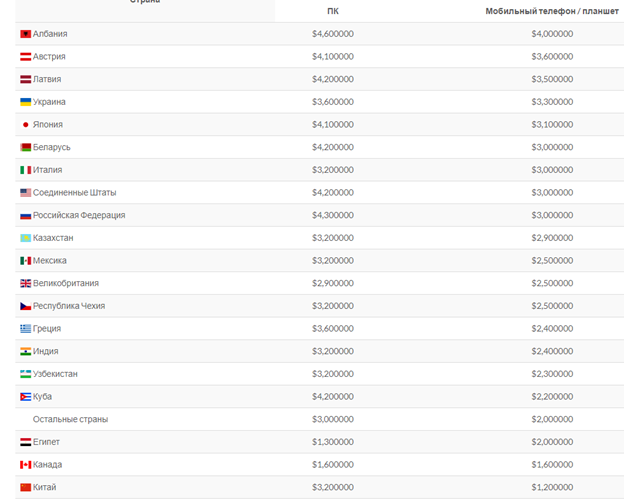
Task: Select the Куба country name
Action: click(x=42, y=397)
